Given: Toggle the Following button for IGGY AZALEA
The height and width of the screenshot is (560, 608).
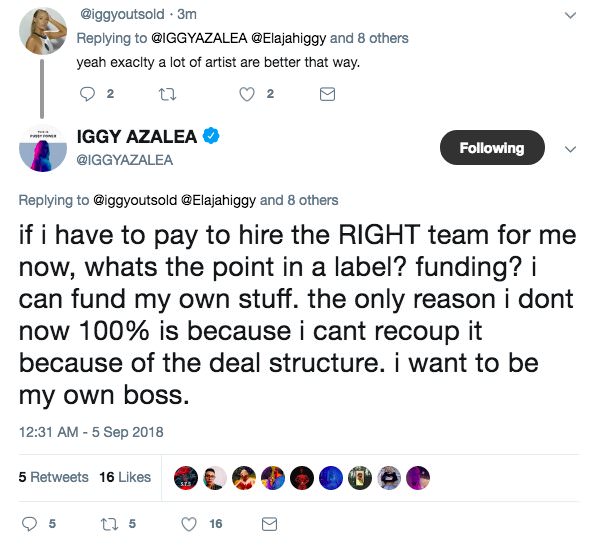Looking at the screenshot, I should click(x=492, y=148).
